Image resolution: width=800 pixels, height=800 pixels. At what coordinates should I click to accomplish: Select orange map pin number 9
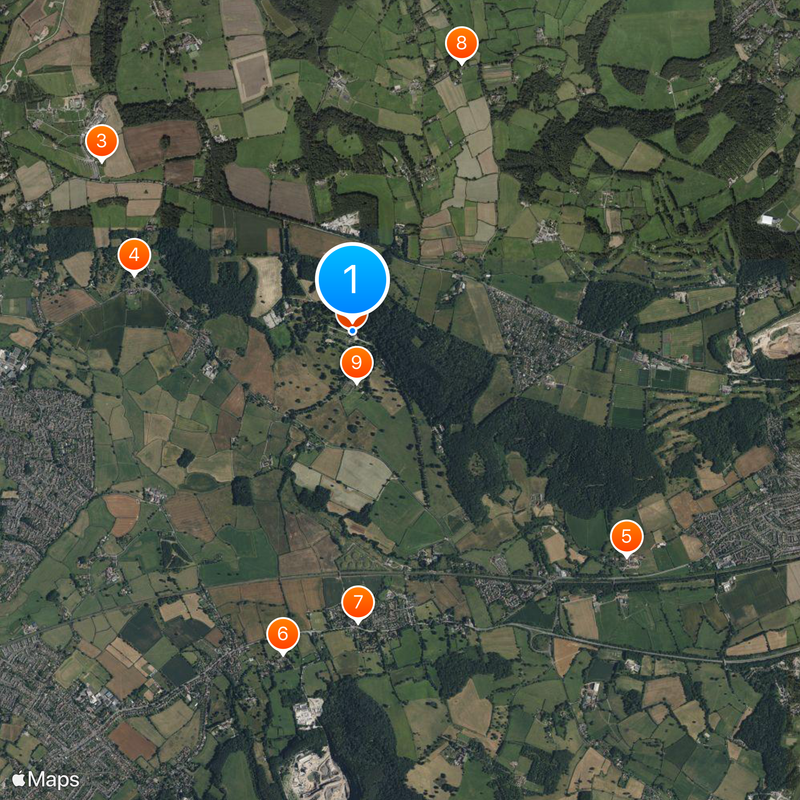point(357,363)
